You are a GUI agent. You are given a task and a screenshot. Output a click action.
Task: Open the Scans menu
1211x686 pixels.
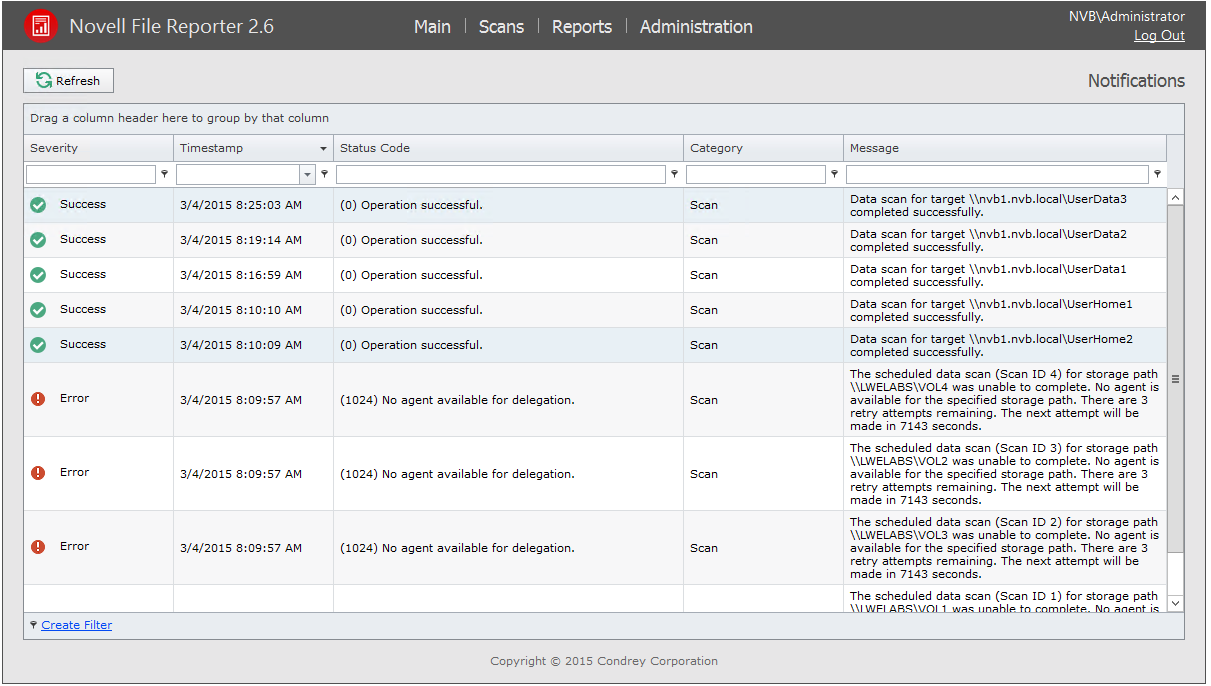[x=501, y=27]
